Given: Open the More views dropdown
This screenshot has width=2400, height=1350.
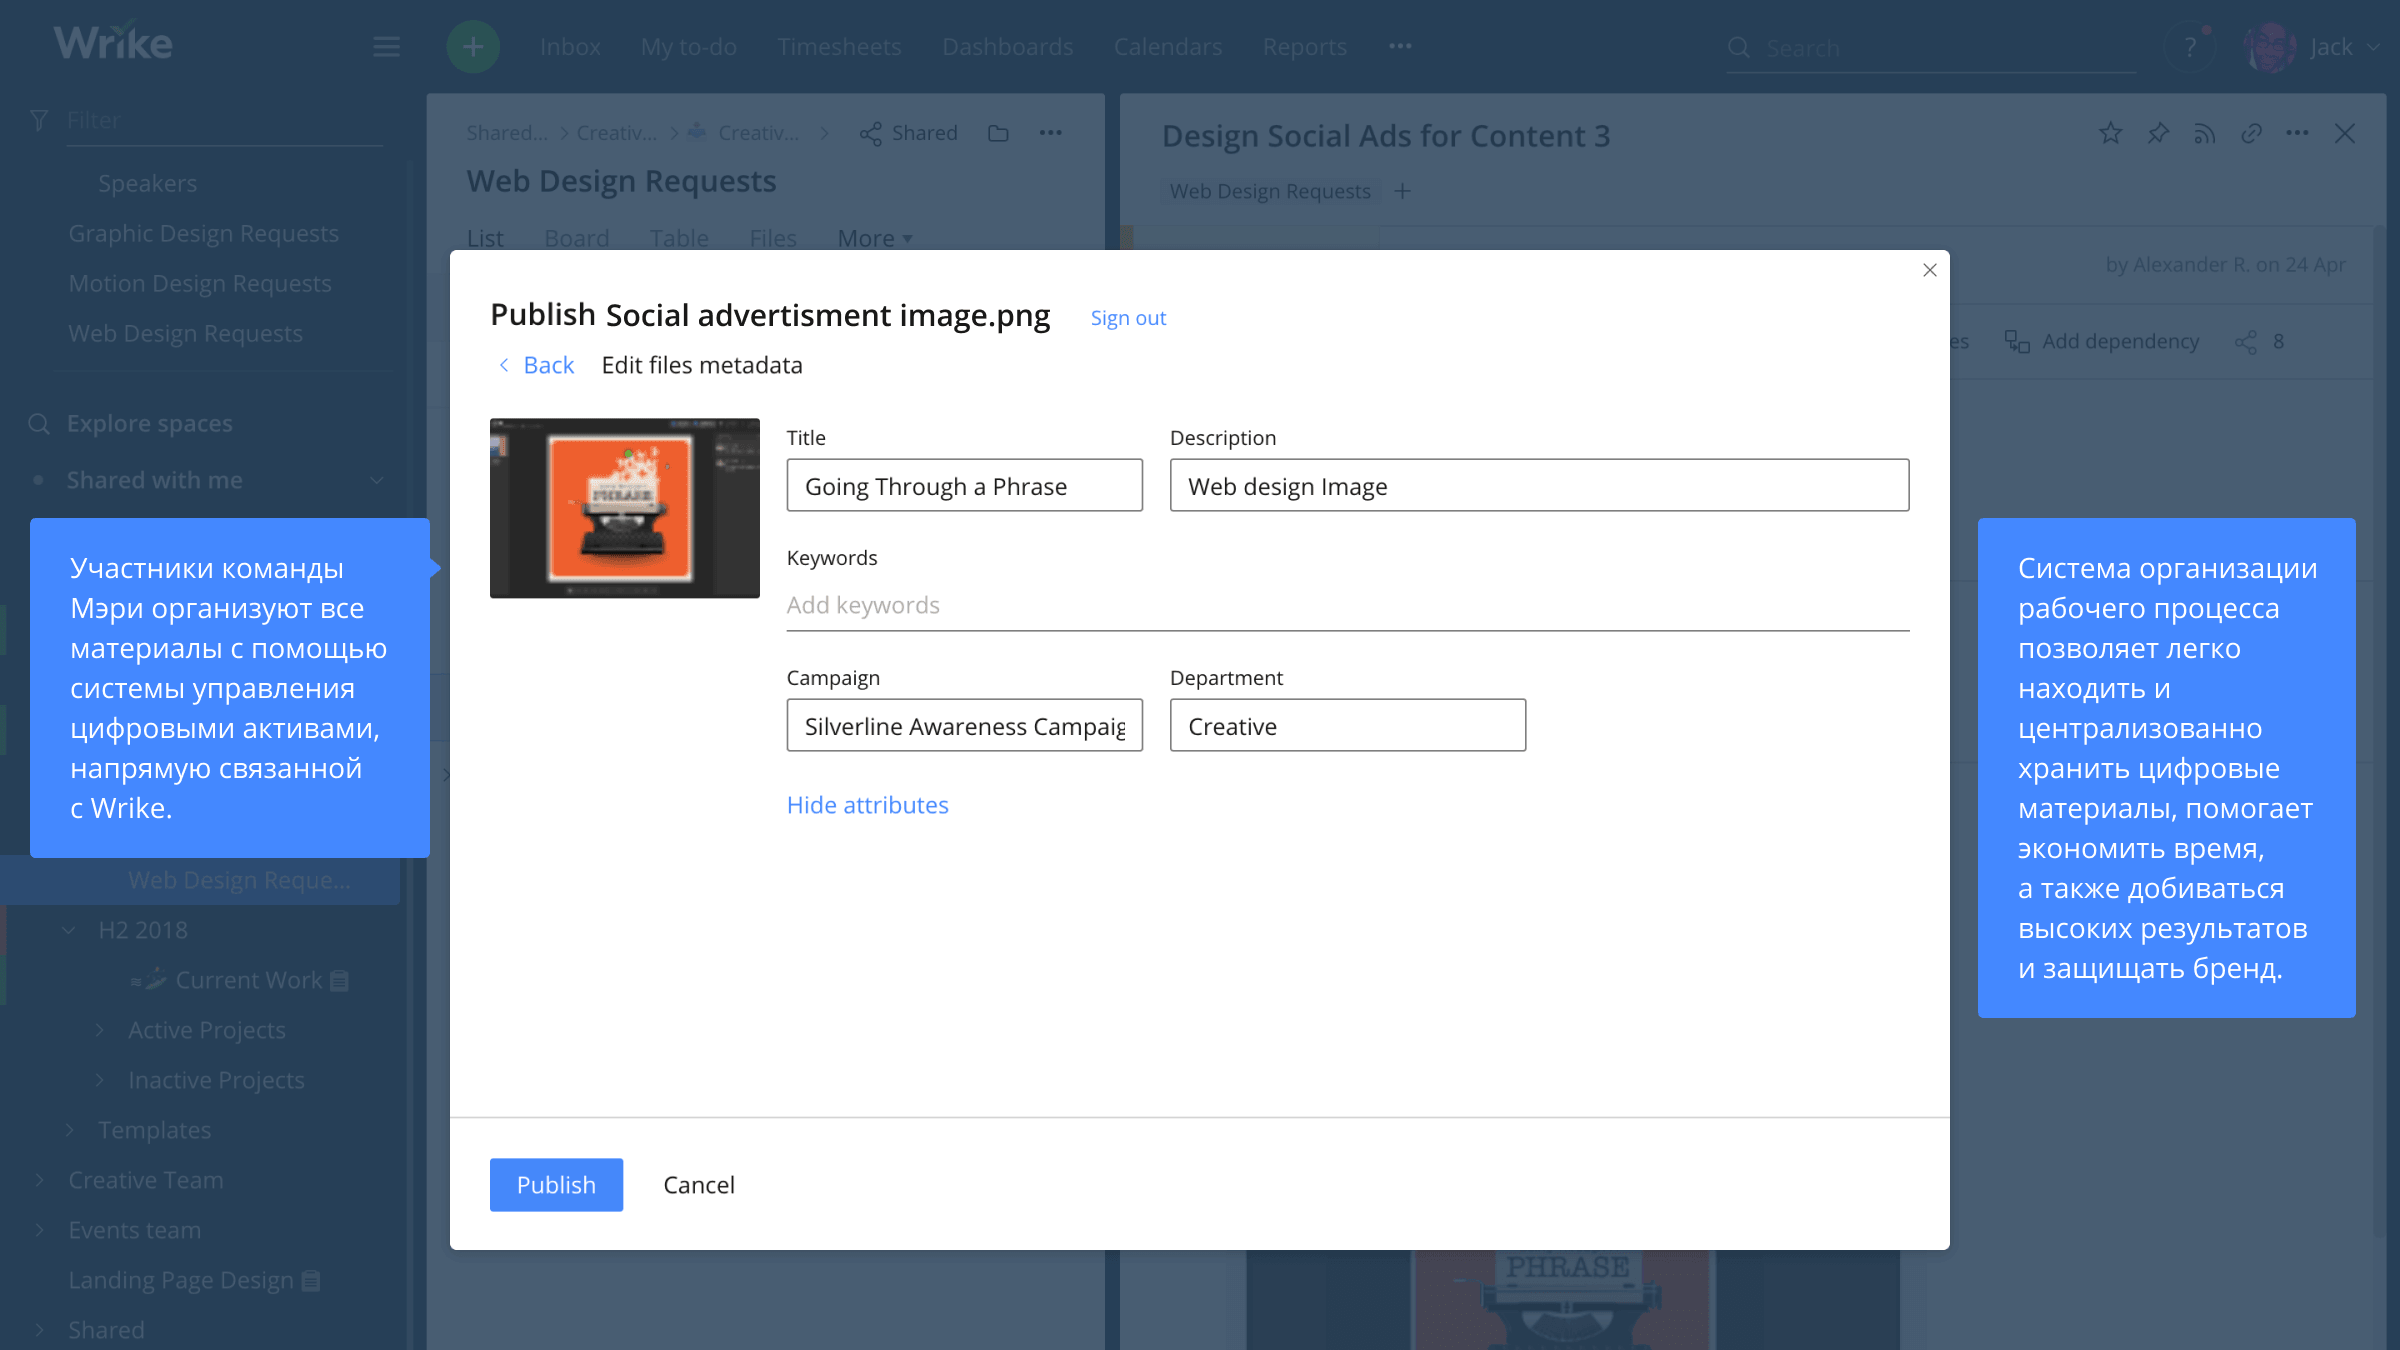Looking at the screenshot, I should (875, 238).
